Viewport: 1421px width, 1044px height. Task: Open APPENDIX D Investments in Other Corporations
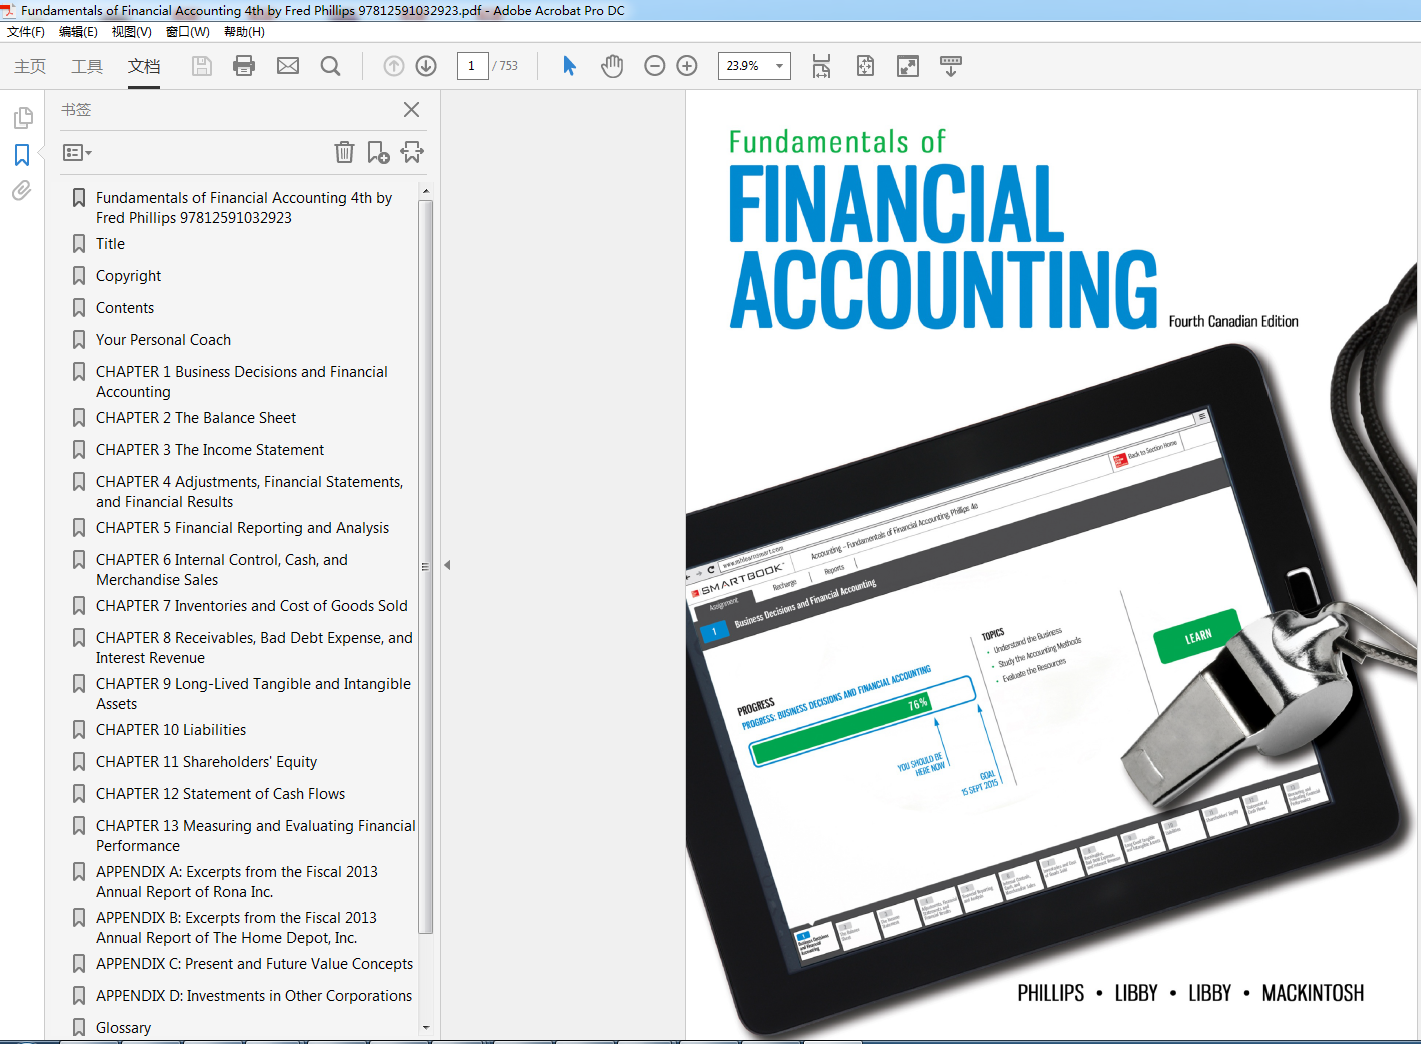click(x=254, y=996)
